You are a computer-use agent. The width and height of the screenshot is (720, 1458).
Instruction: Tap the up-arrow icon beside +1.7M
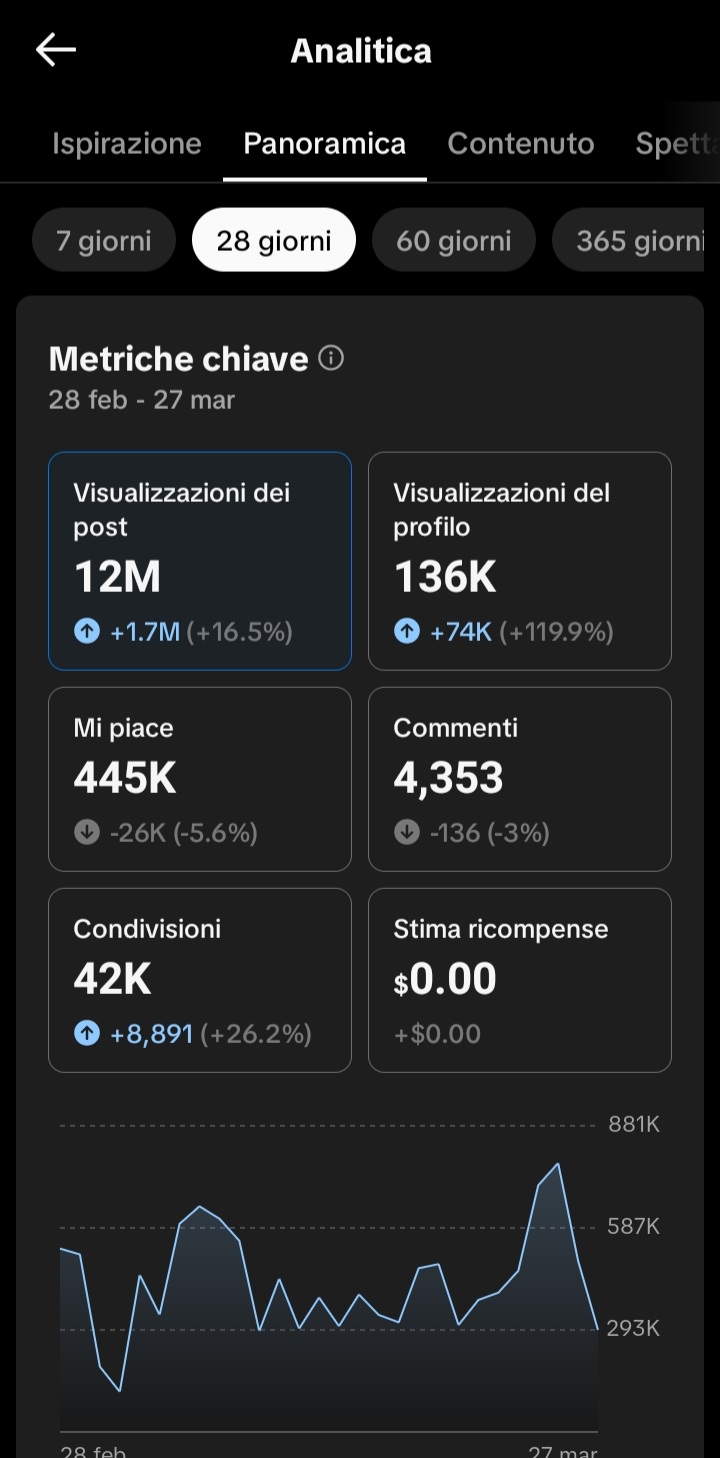tap(87, 632)
